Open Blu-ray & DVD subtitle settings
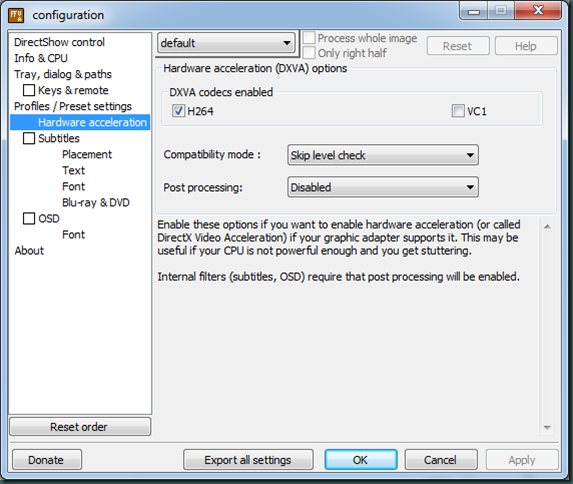 96,203
